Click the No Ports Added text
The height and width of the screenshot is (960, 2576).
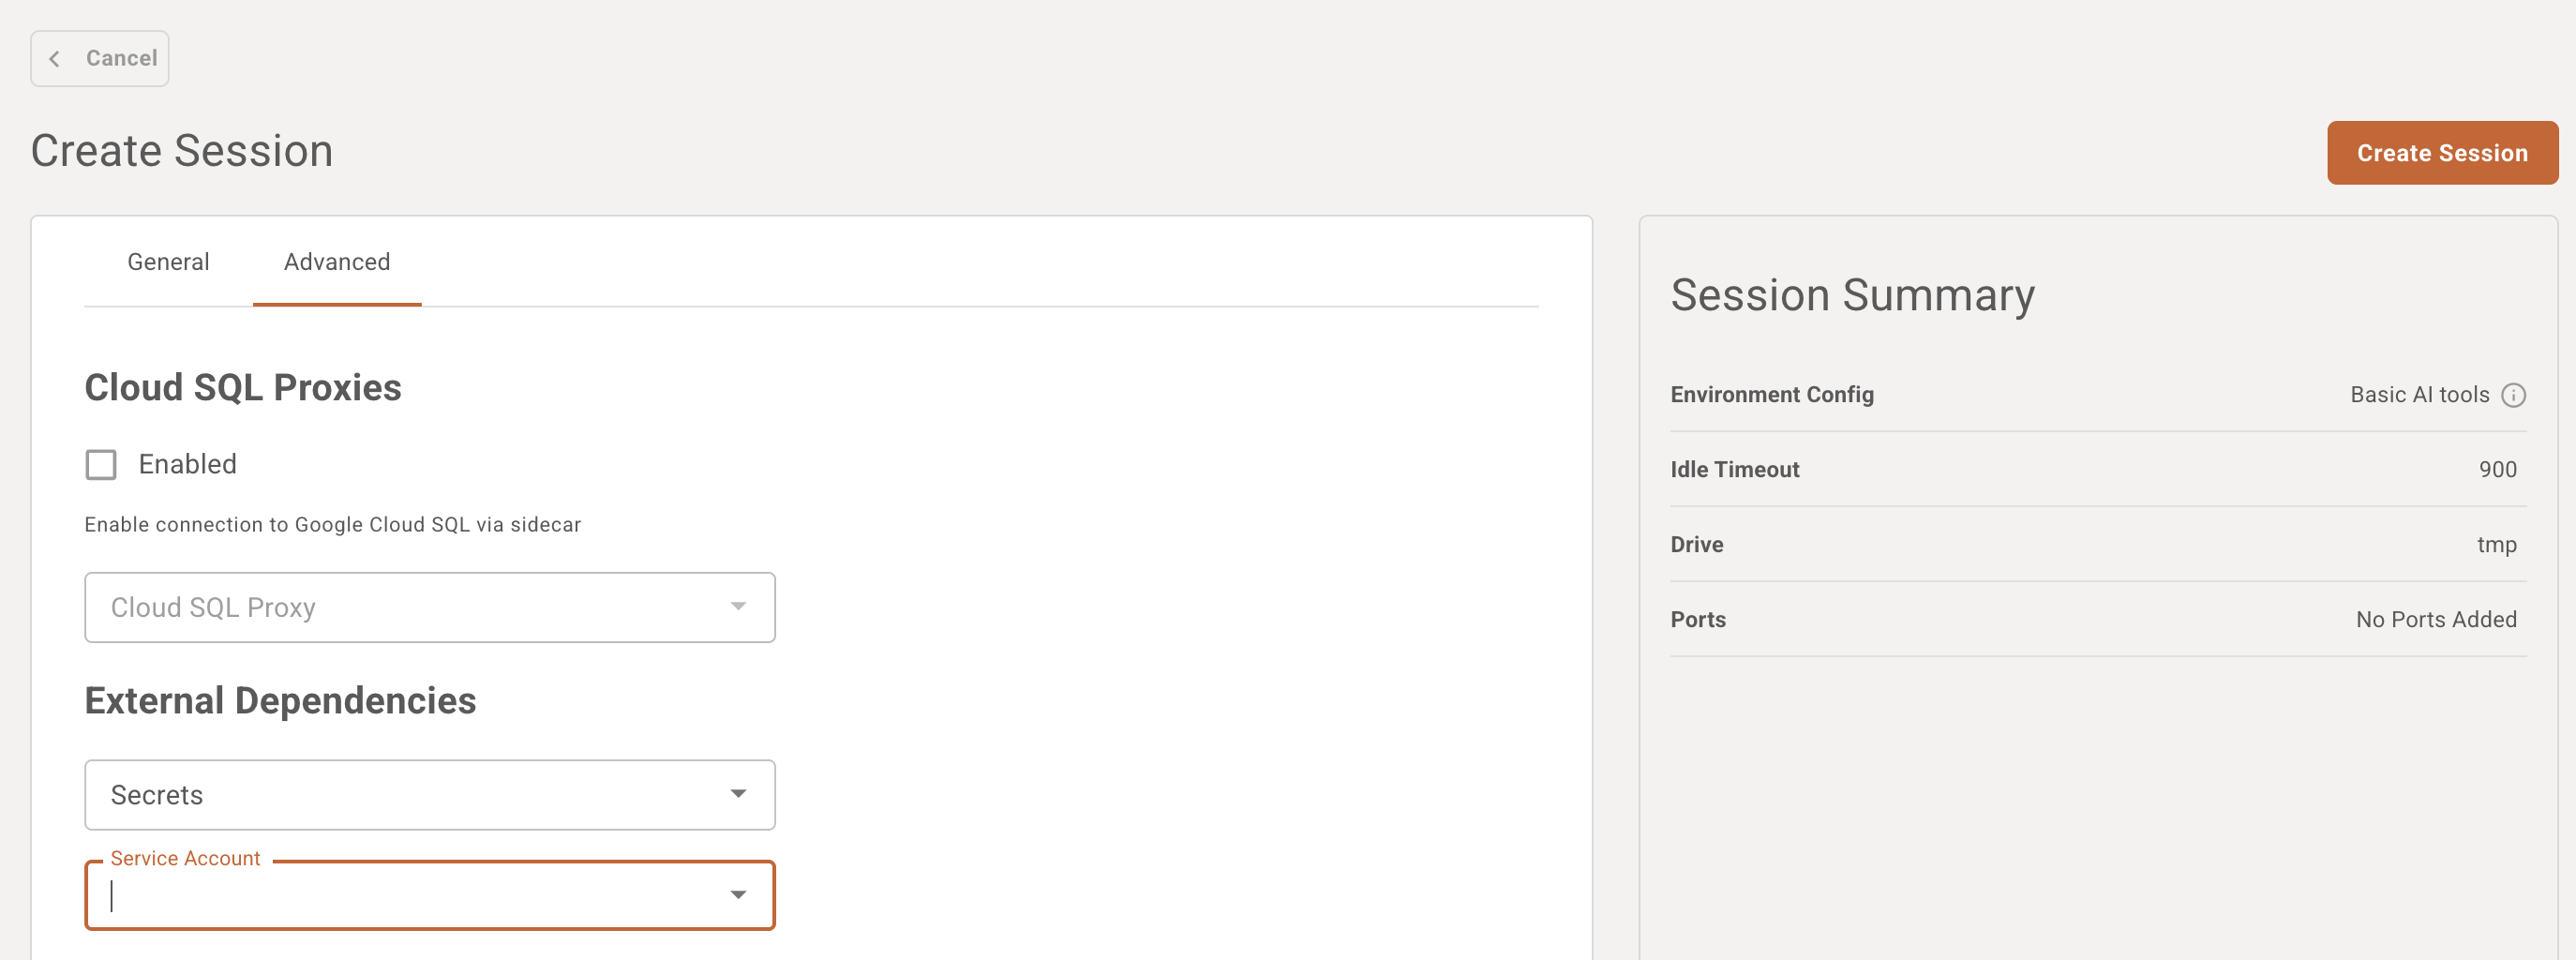(2435, 620)
